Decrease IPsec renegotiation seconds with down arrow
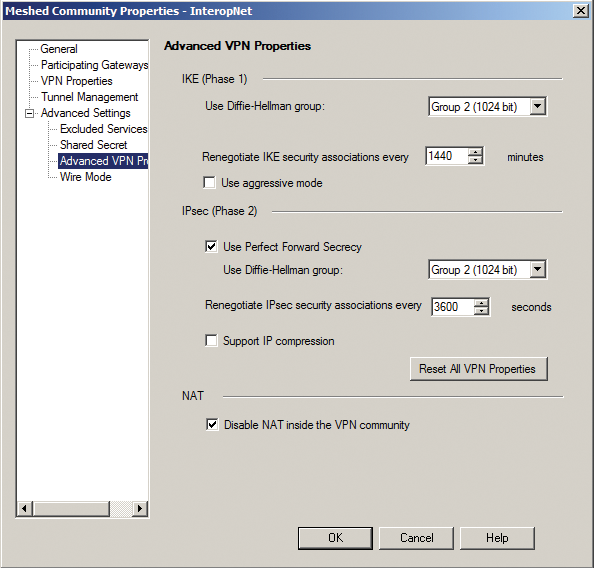 pos(481,311)
